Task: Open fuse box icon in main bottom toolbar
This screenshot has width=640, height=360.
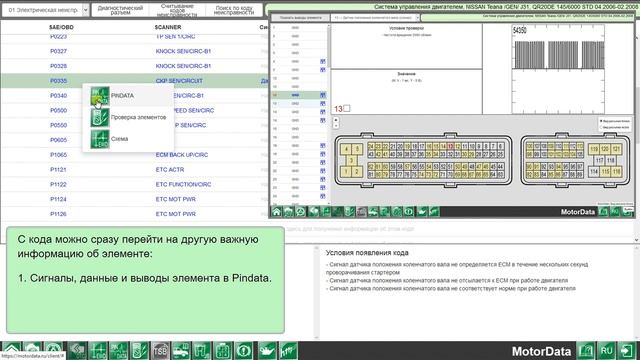Action: point(202,351)
